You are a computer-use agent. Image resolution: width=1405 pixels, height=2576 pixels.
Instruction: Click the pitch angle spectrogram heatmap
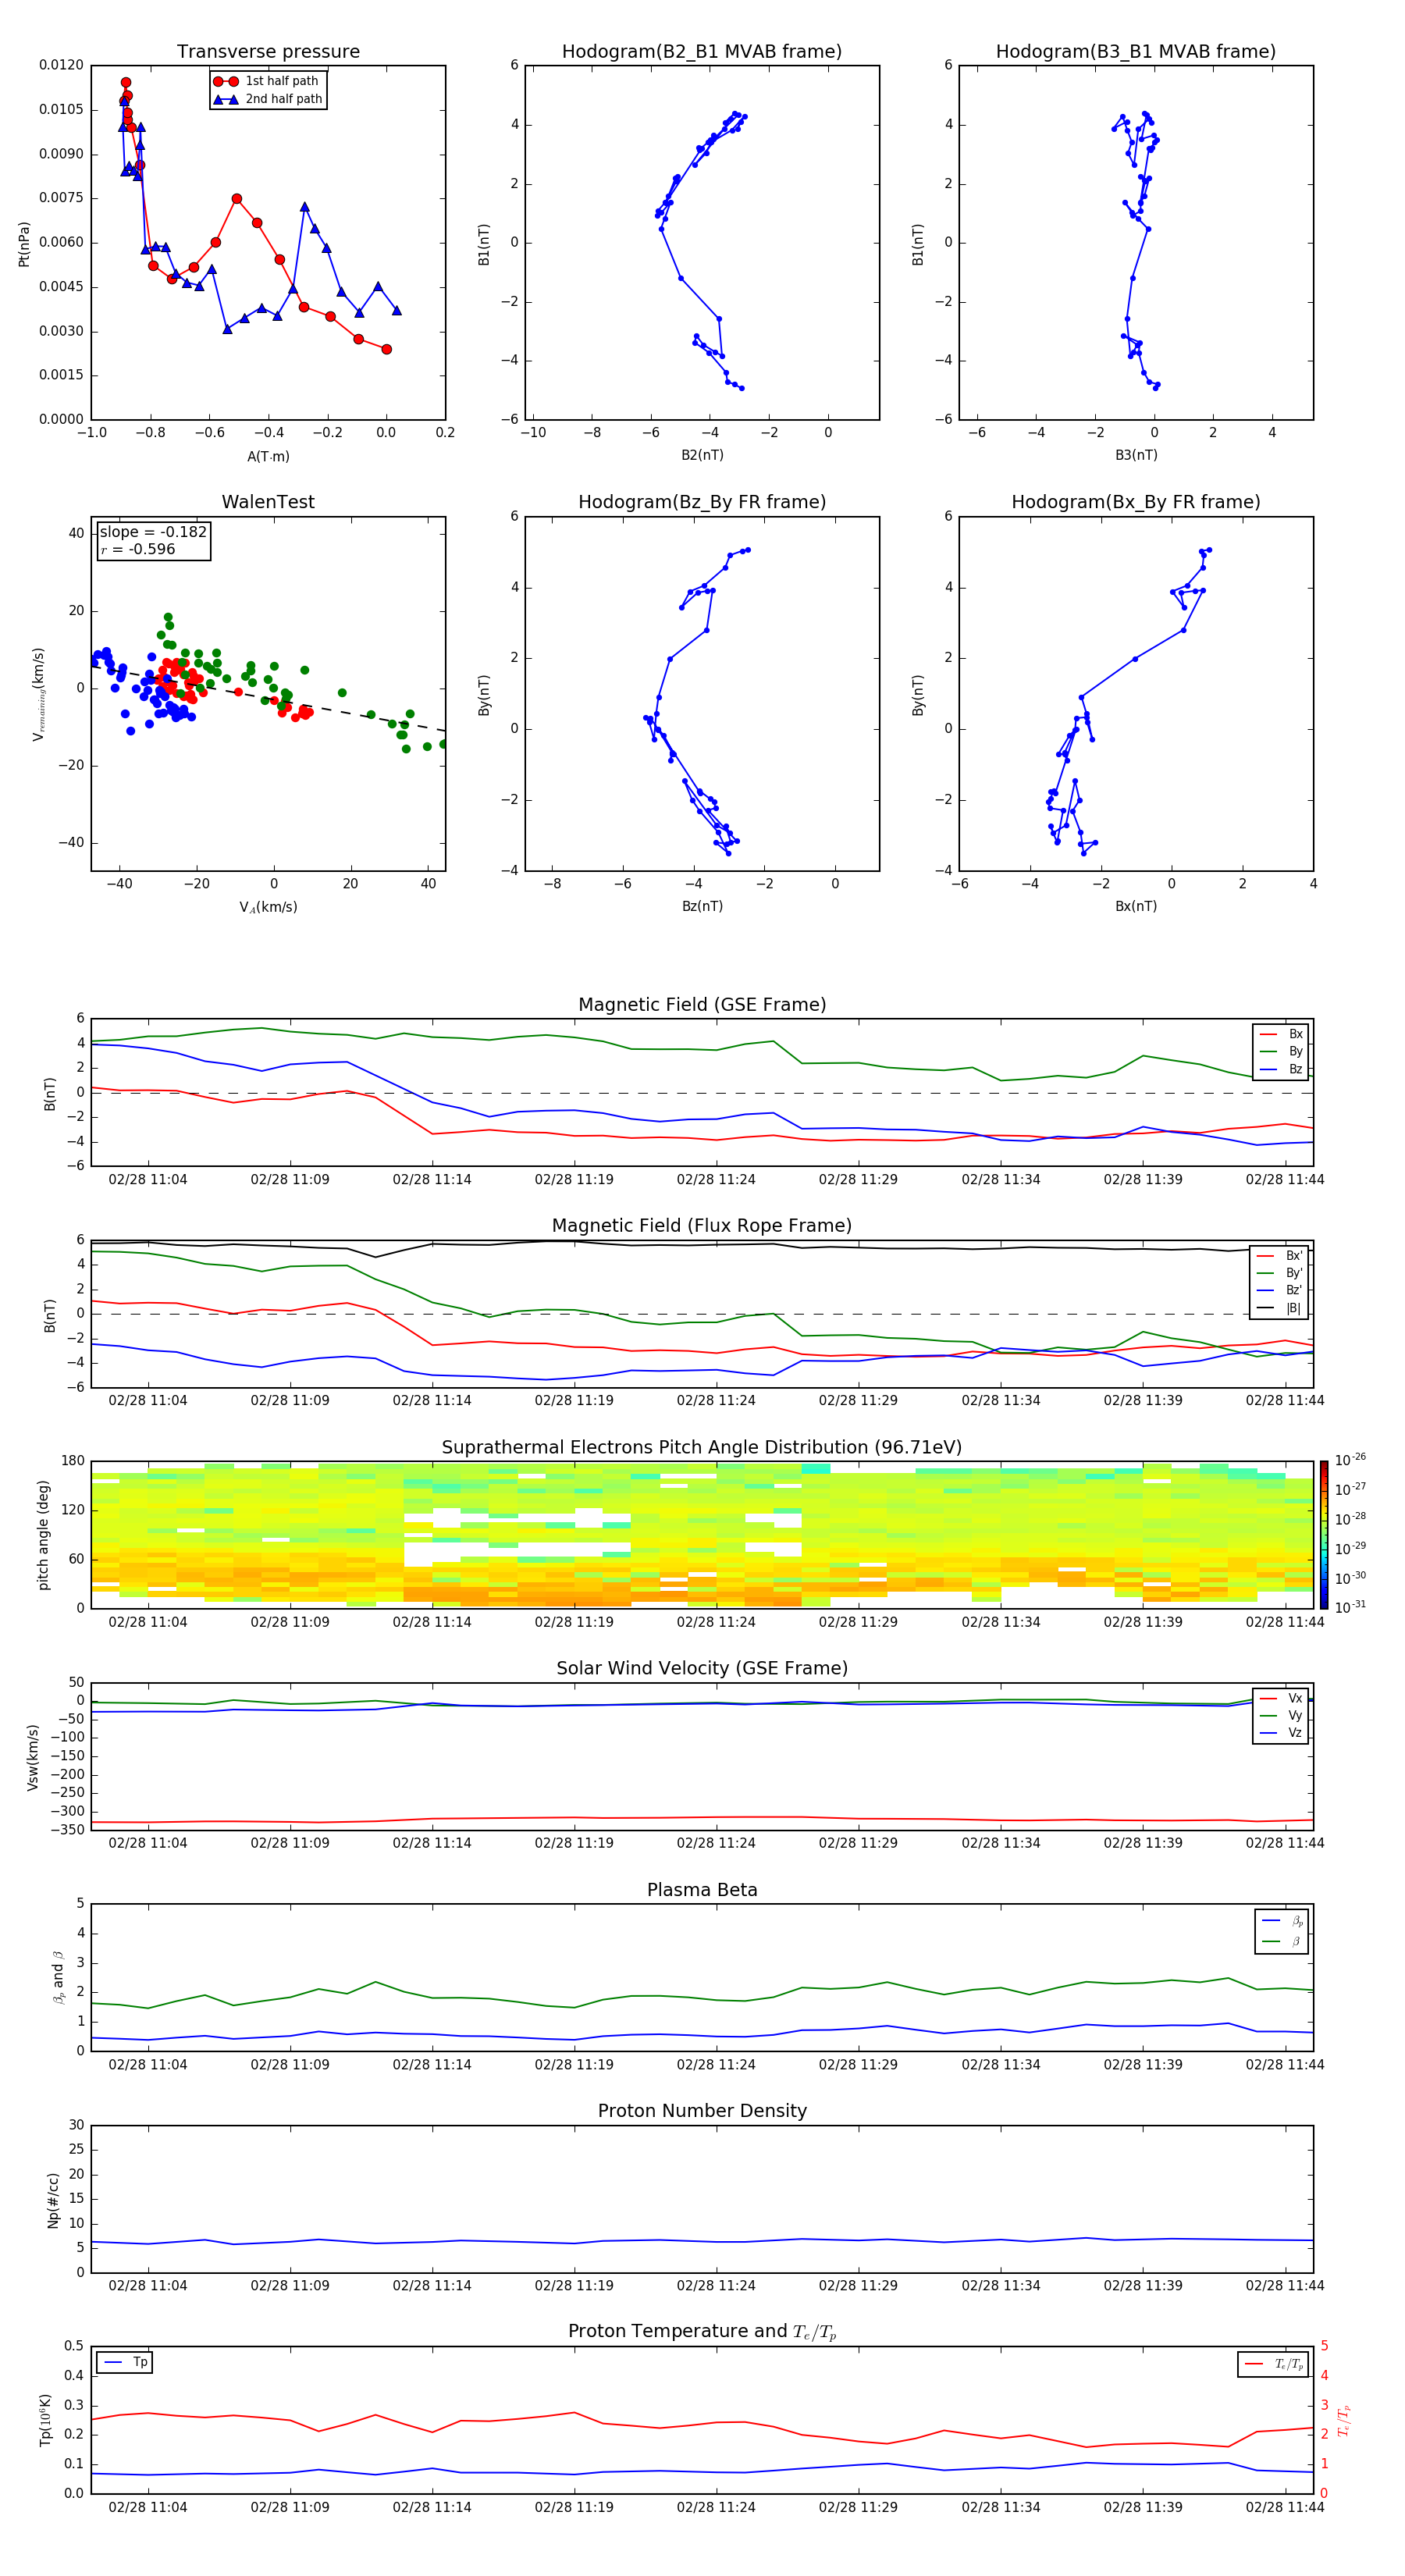702,1535
